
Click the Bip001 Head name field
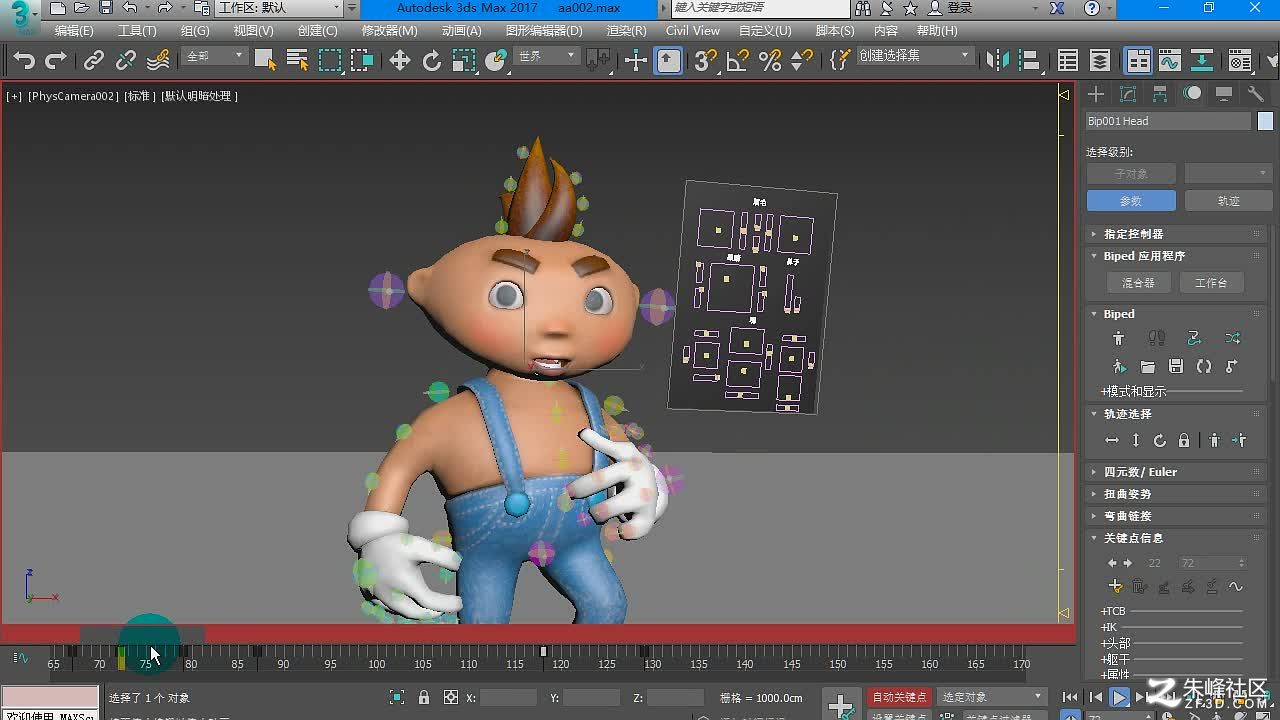point(1168,121)
